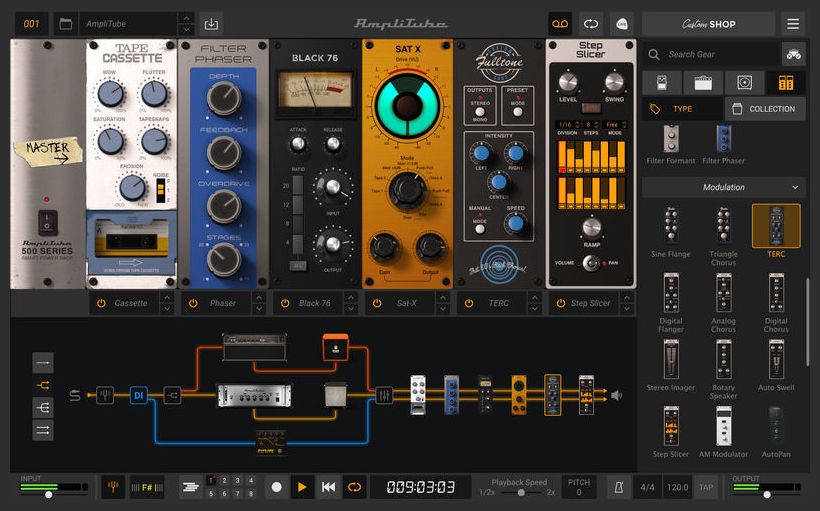820x511 pixels.
Task: Open the looper icon in top bar
Action: 591,24
